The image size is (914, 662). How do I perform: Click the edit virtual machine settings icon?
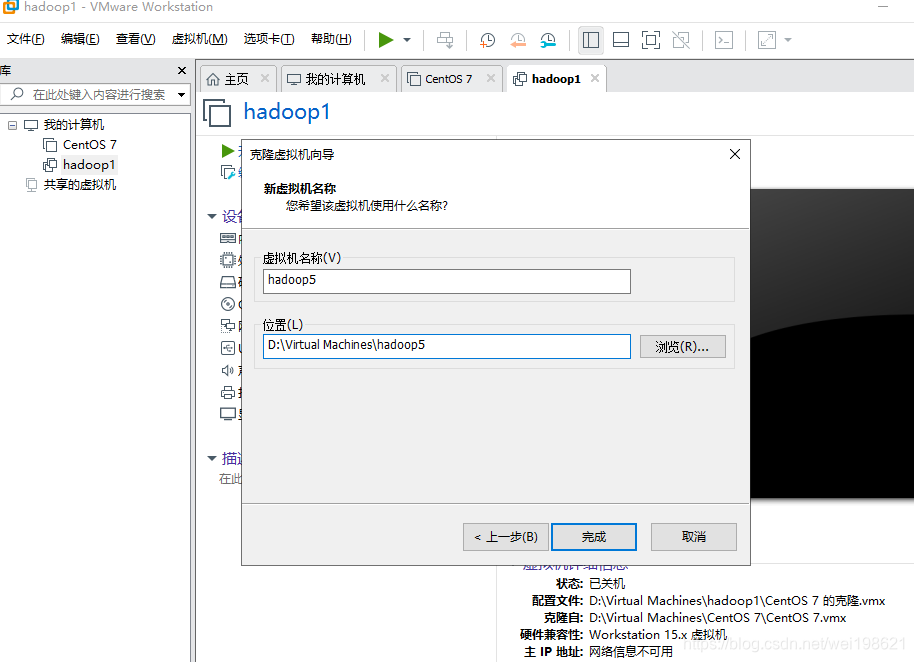click(228, 172)
